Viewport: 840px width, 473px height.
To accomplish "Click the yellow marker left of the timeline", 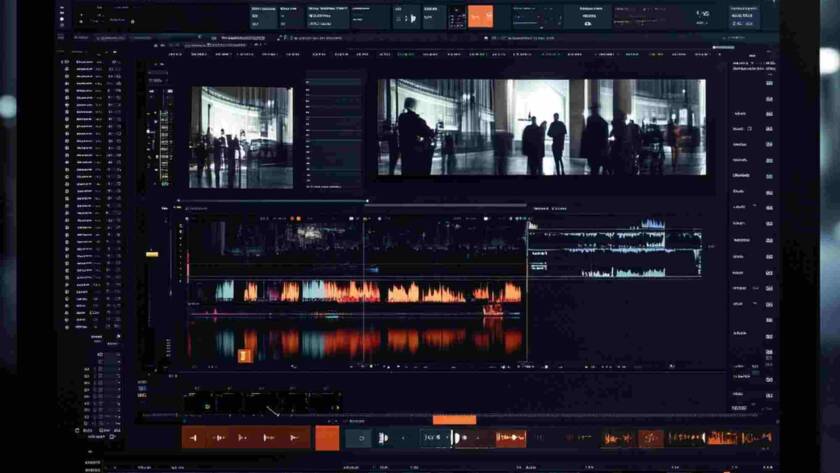I will point(152,254).
